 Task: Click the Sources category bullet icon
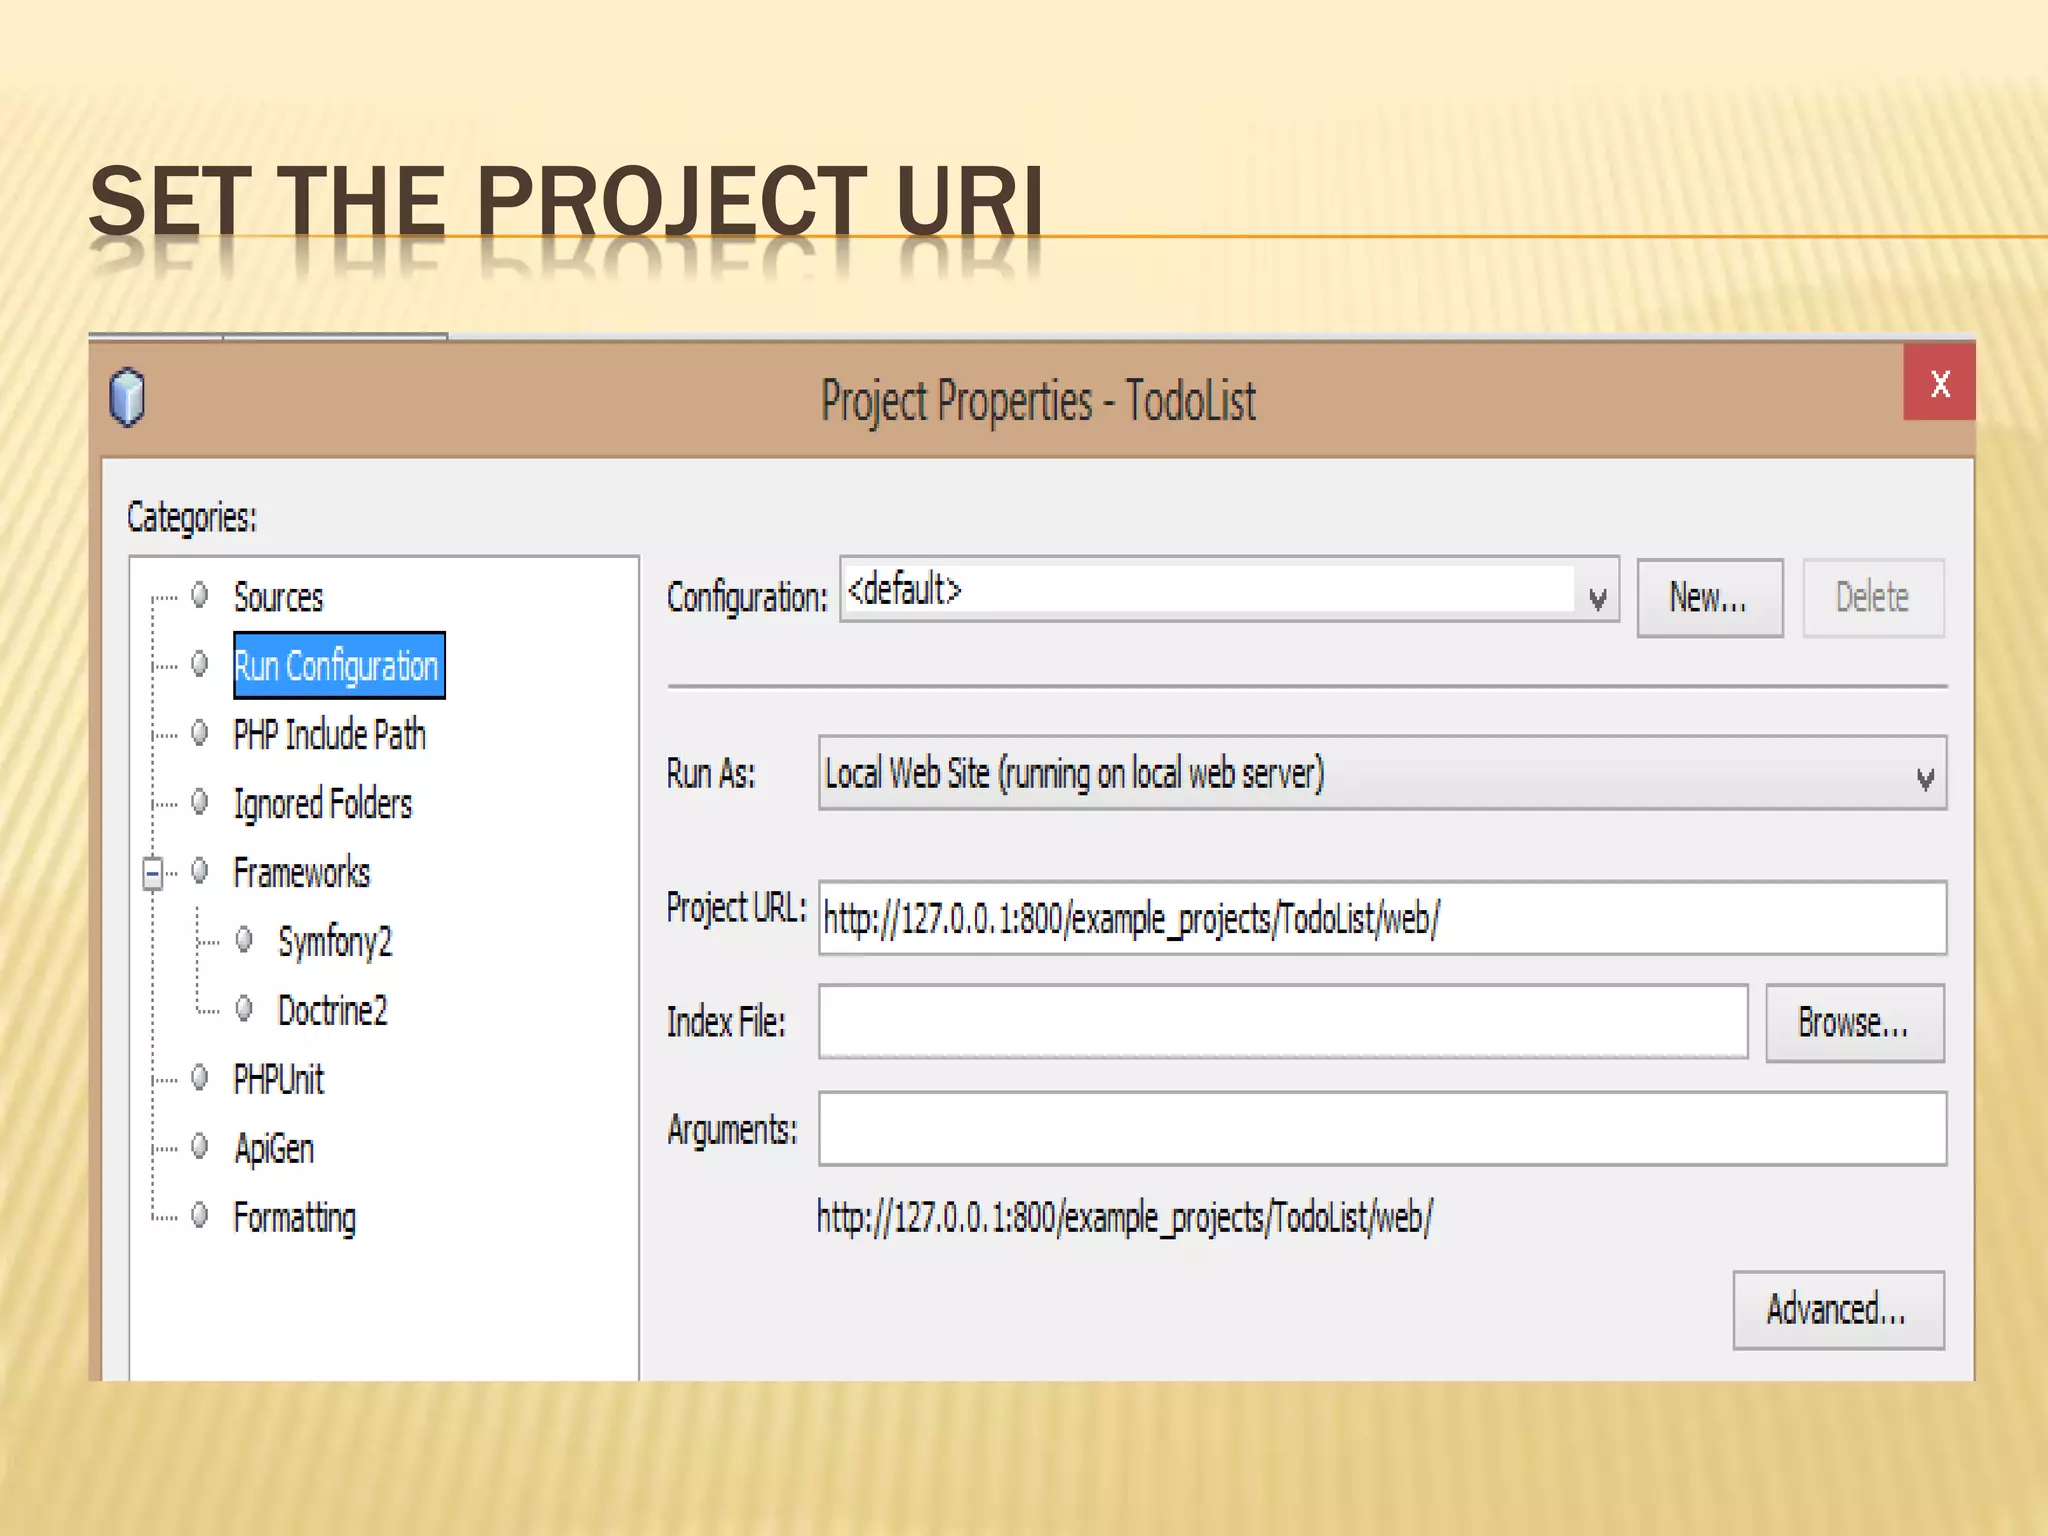200,596
